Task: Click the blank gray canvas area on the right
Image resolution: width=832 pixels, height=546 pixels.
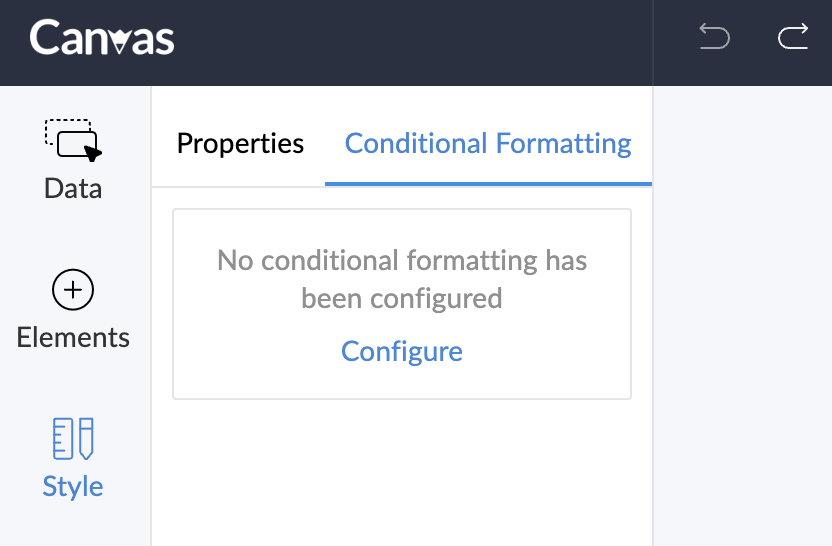Action: pyautogui.click(x=742, y=320)
